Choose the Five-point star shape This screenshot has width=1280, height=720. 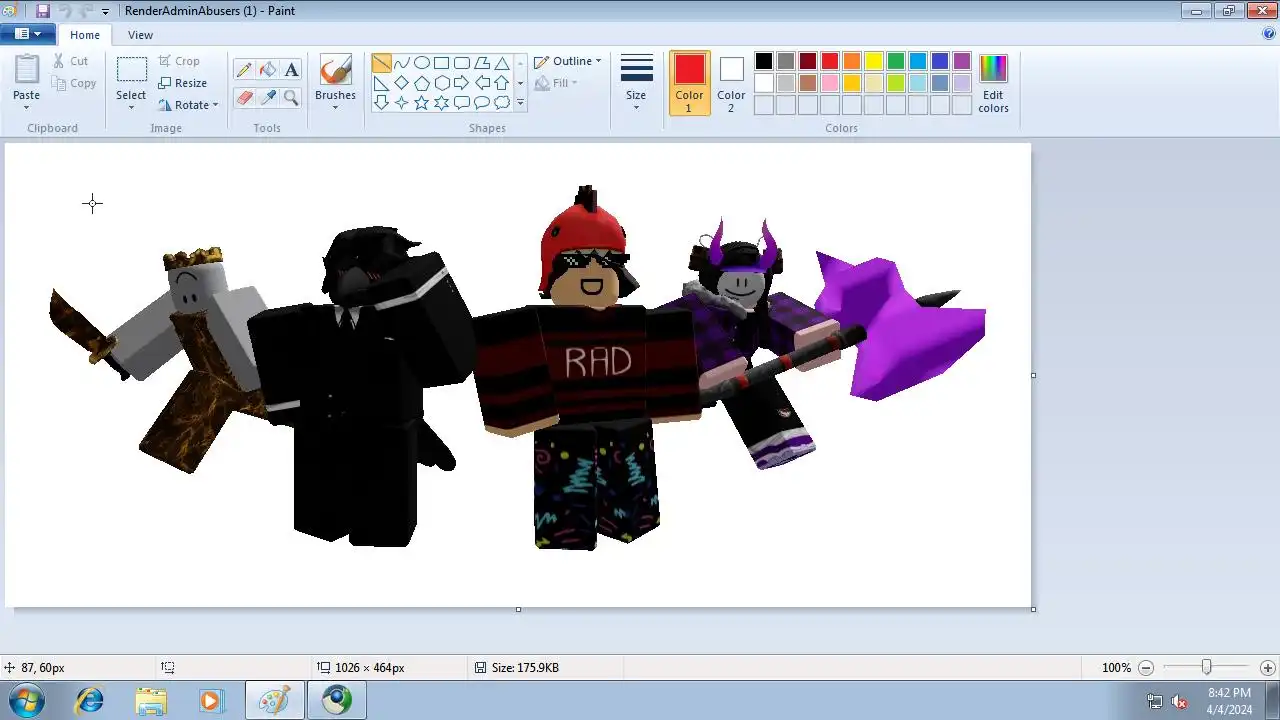click(421, 103)
